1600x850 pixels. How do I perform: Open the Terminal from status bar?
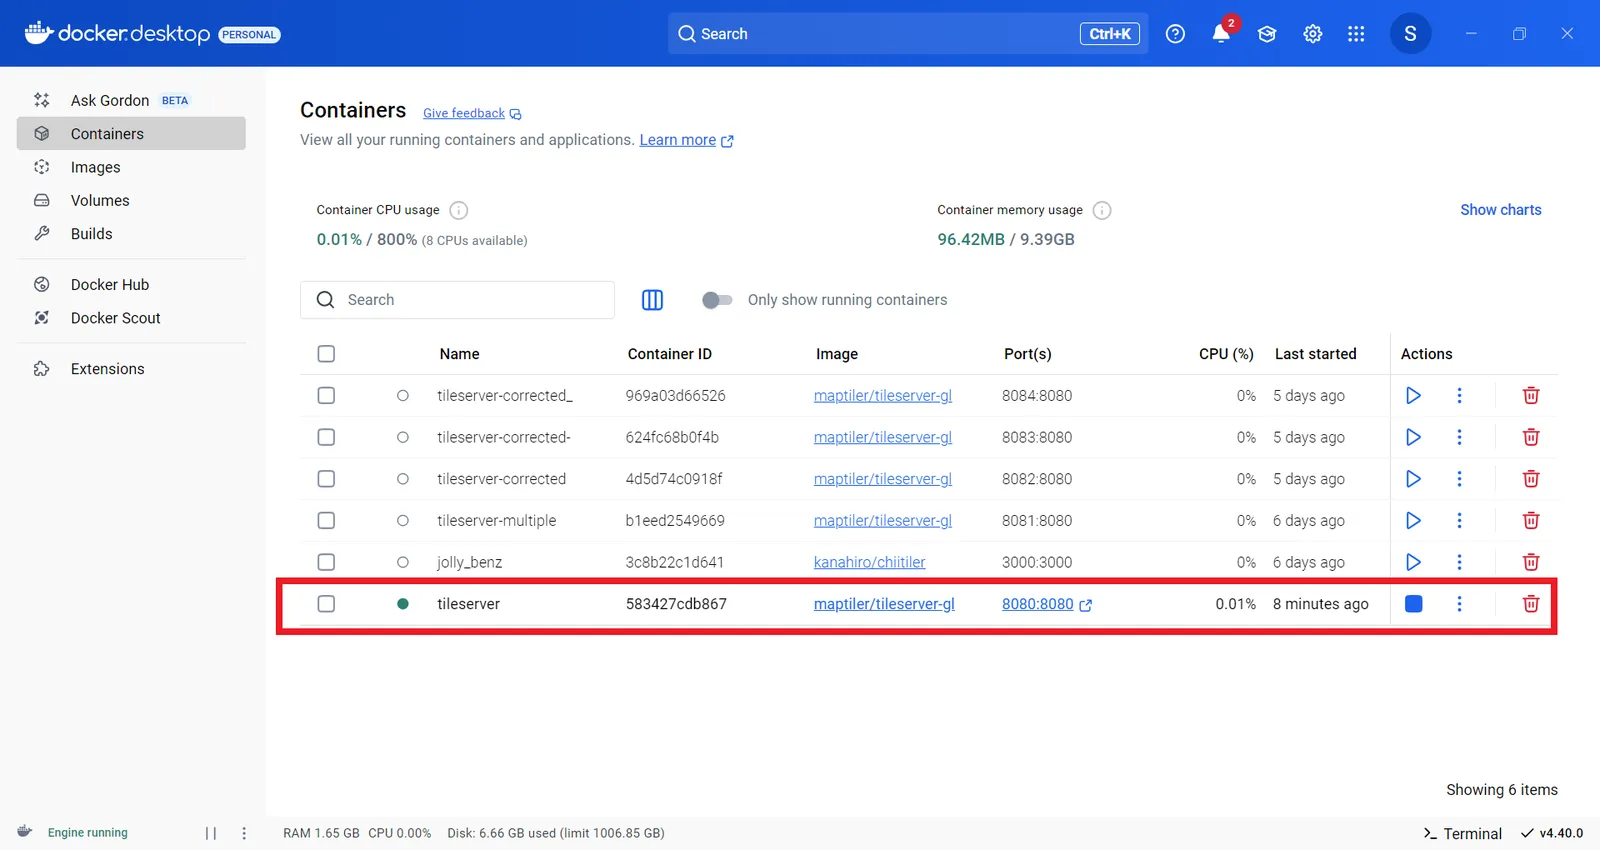click(1462, 833)
